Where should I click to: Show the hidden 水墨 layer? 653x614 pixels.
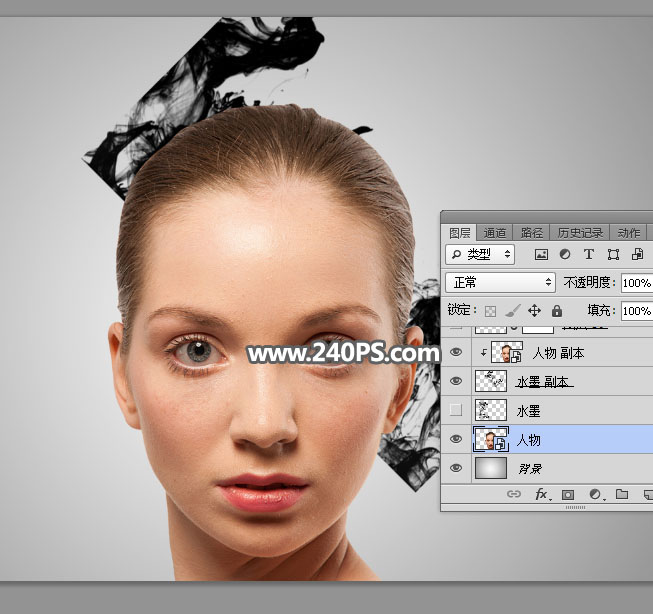point(456,410)
